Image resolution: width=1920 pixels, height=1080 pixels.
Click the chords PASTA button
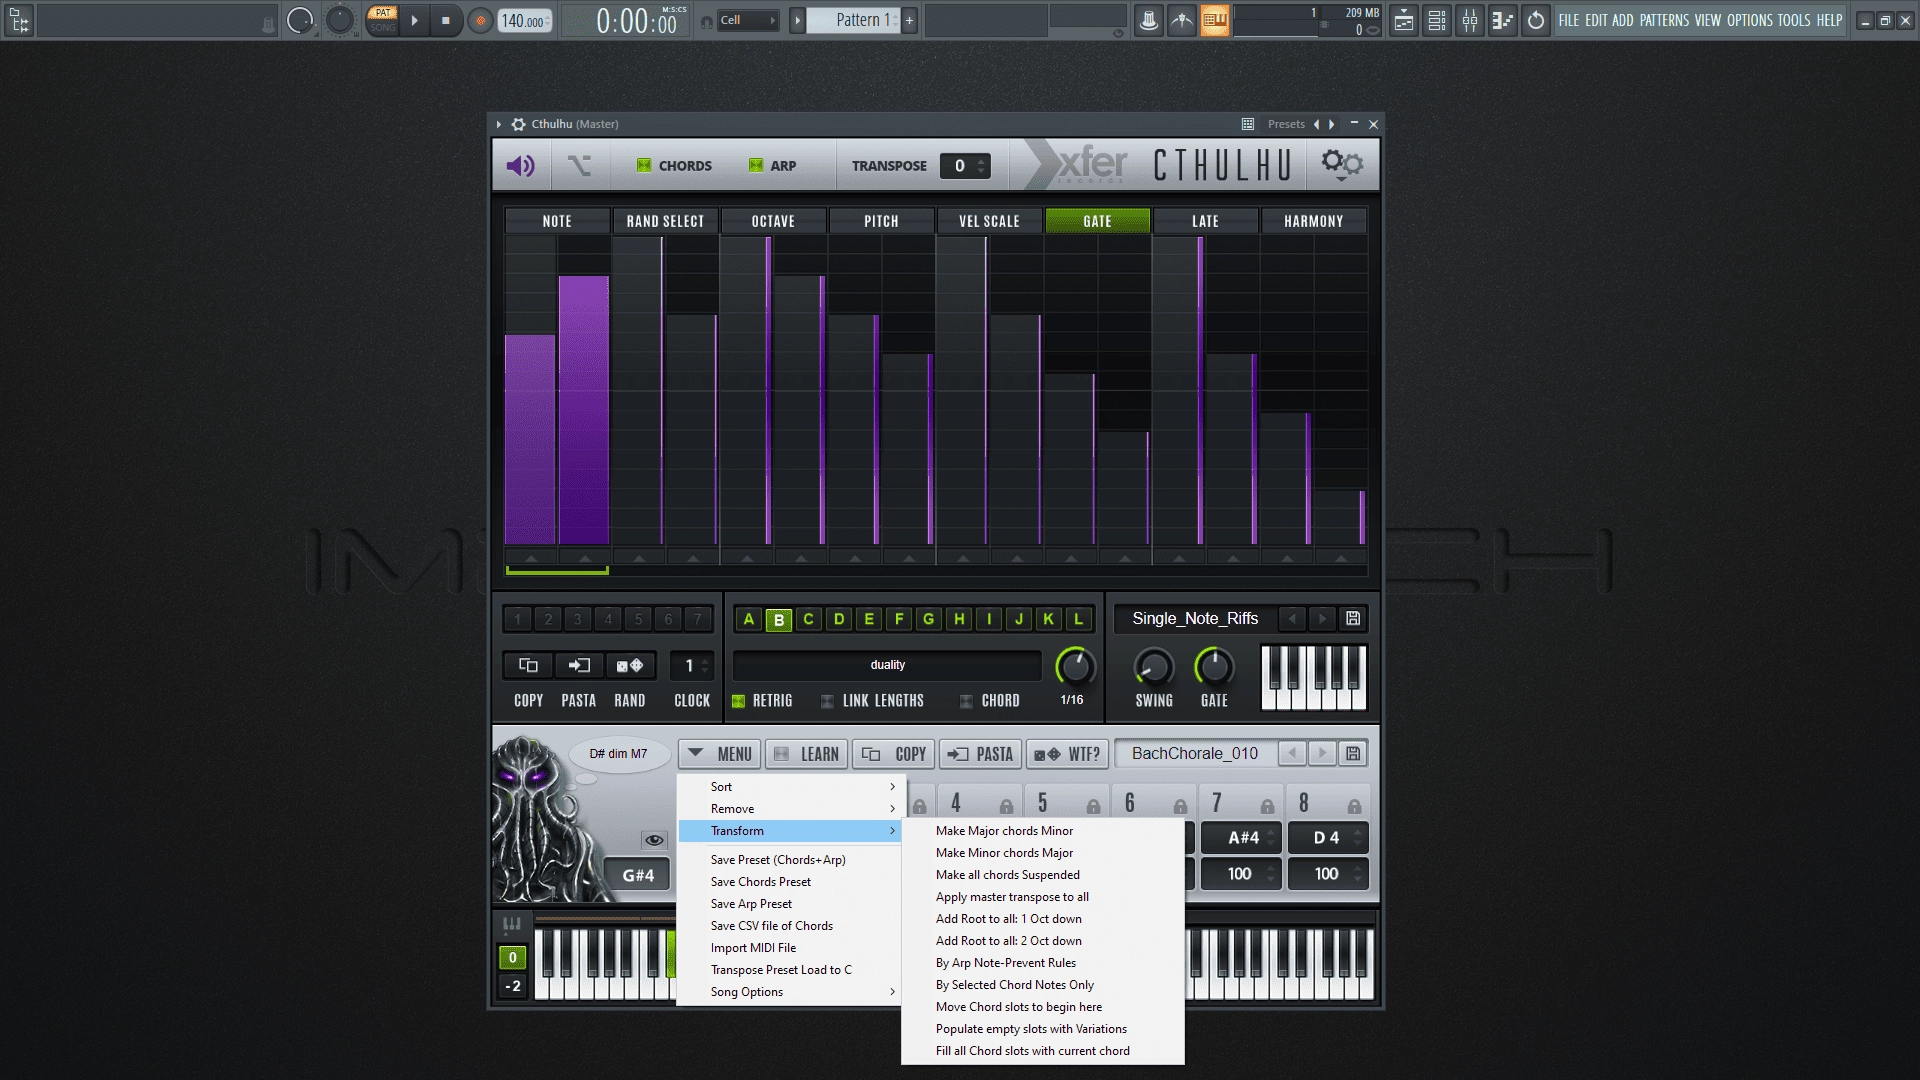pos(981,754)
